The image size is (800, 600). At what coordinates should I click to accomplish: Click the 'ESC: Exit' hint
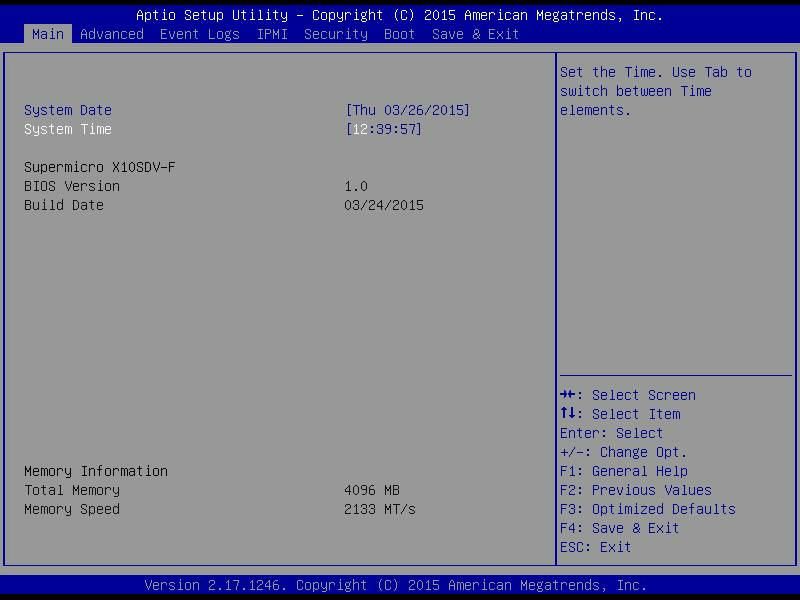(x=595, y=547)
